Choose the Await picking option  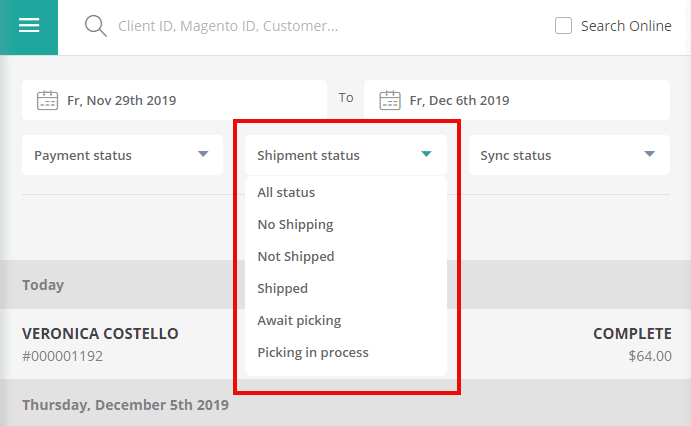(299, 320)
